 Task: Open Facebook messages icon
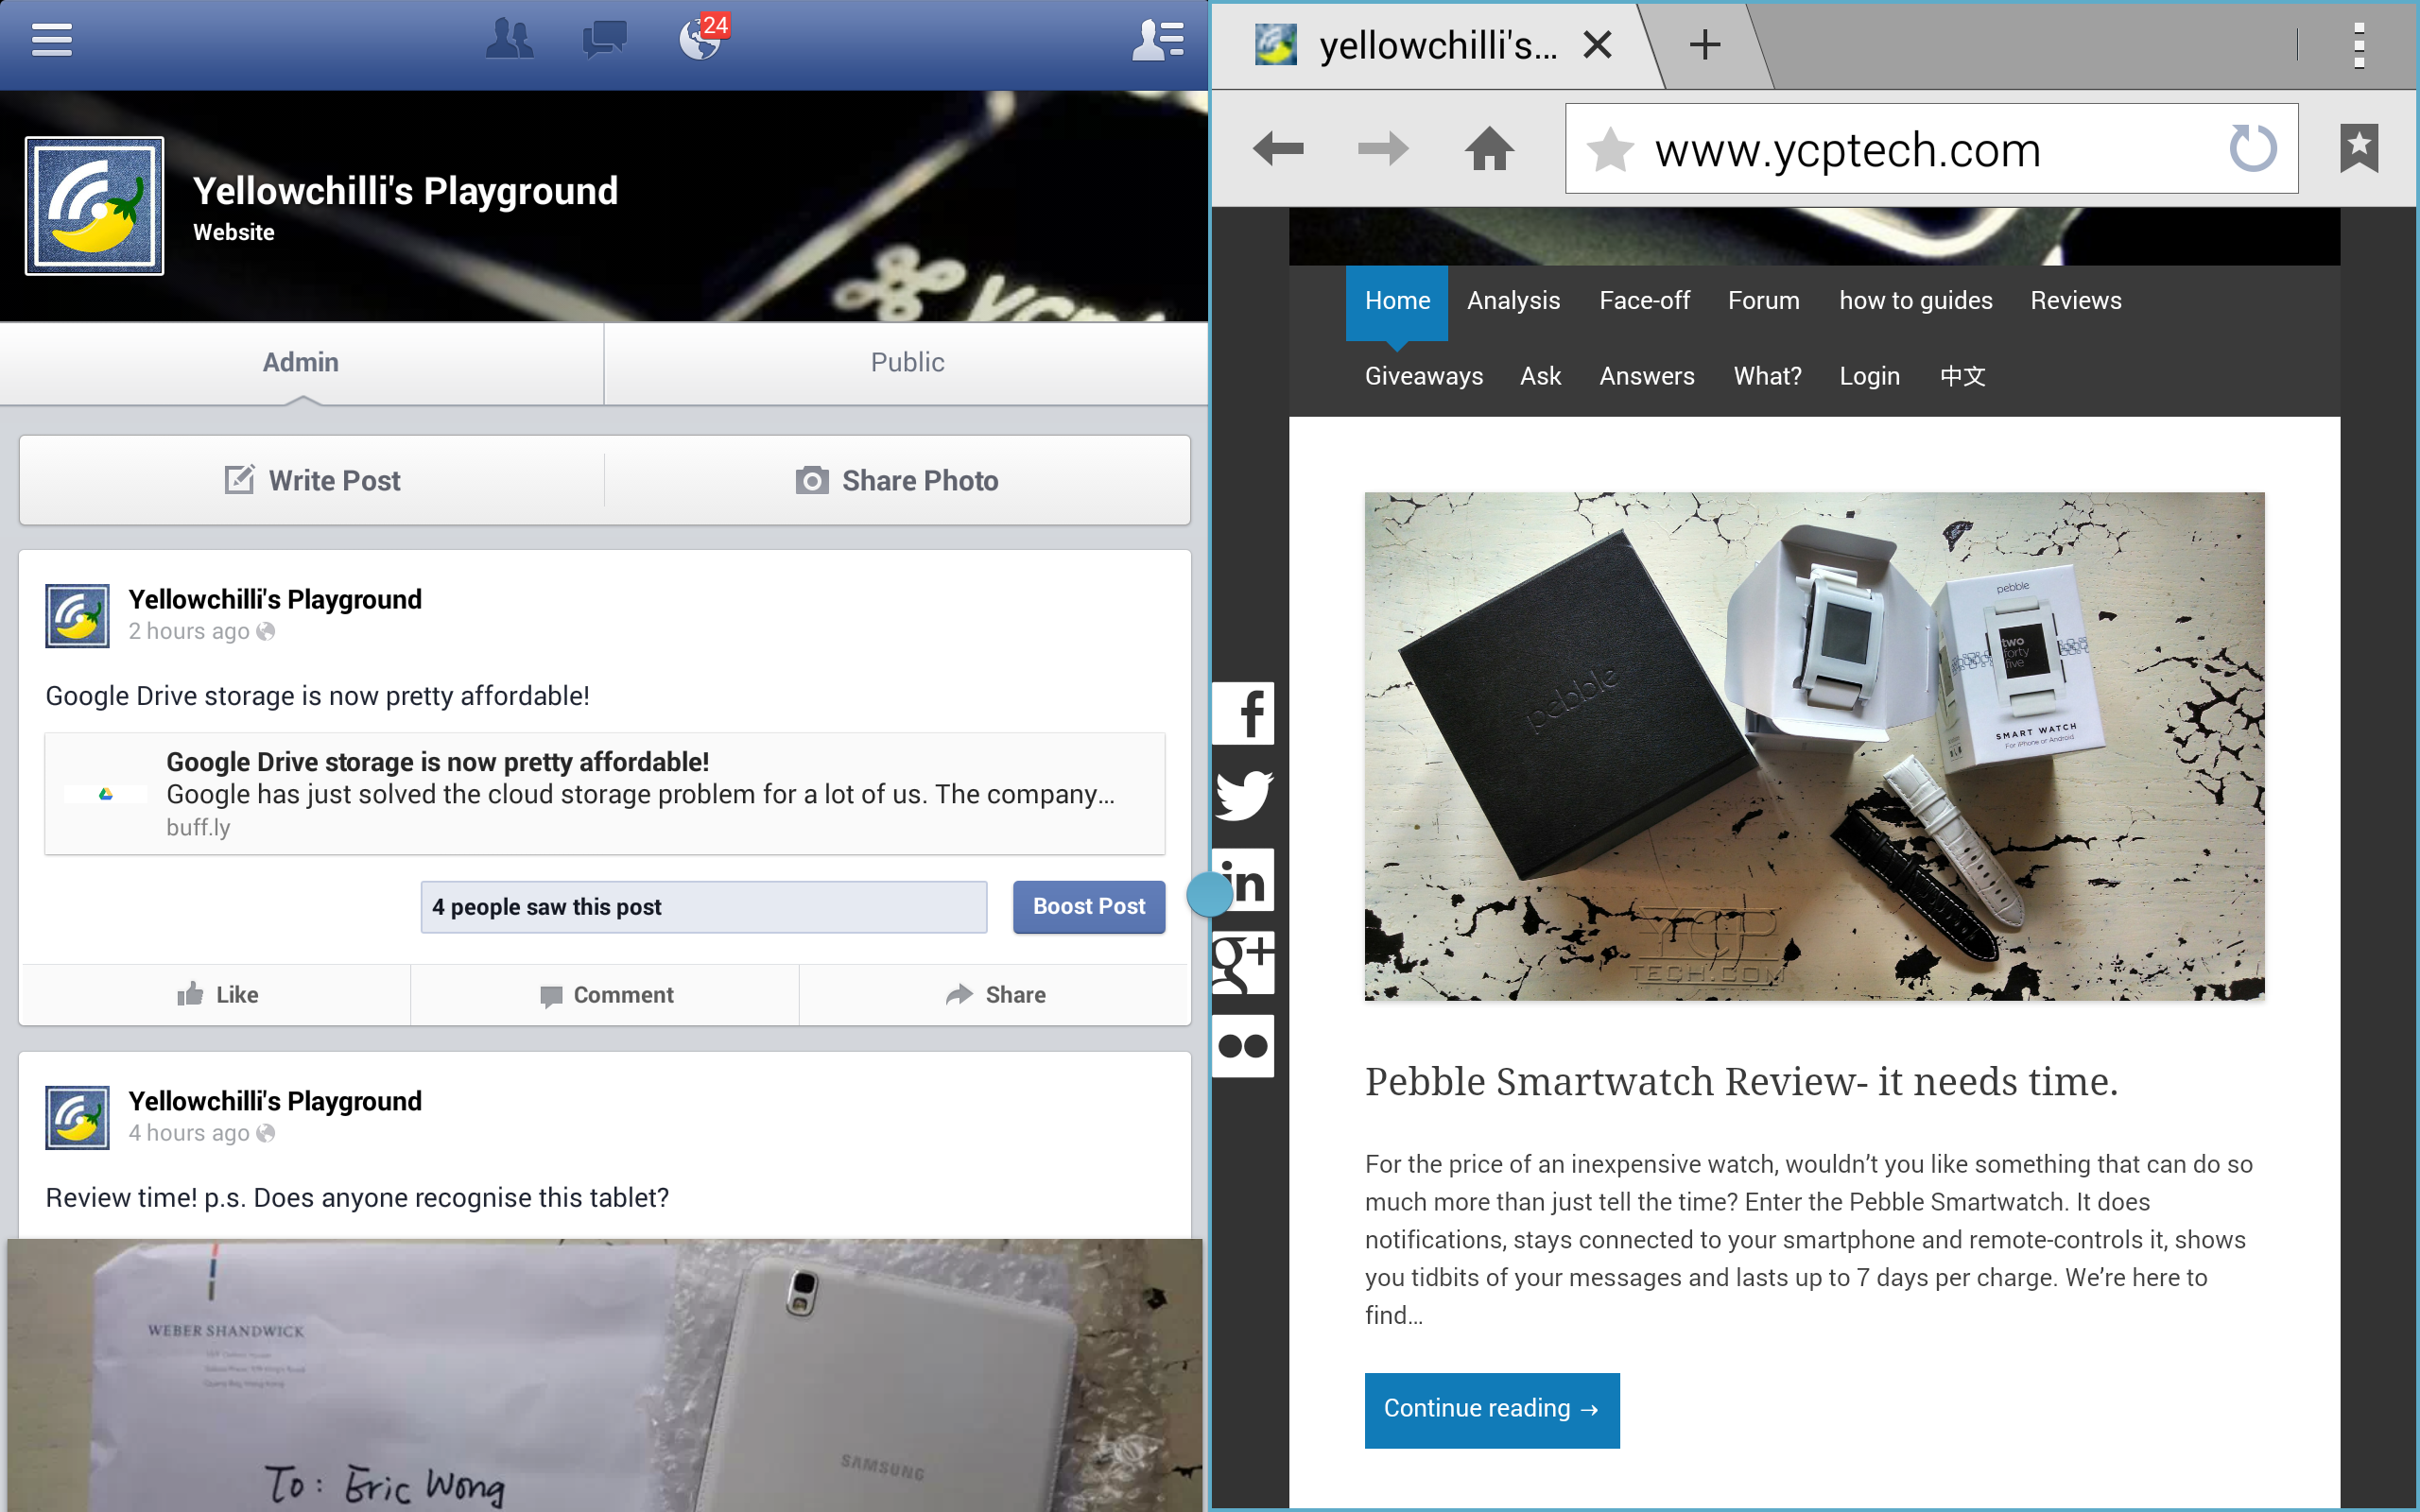(604, 40)
